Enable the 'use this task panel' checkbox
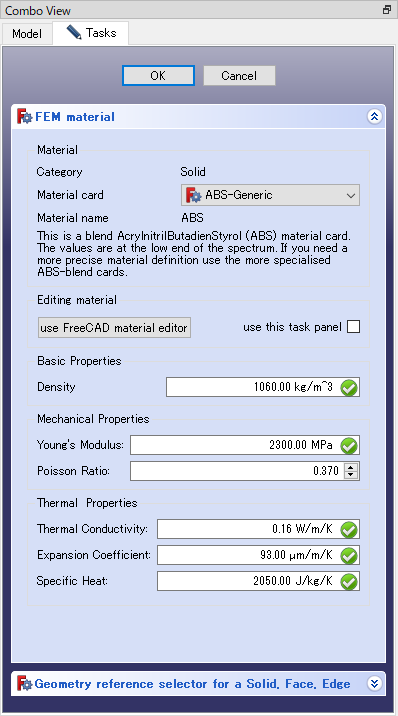 (x=353, y=327)
